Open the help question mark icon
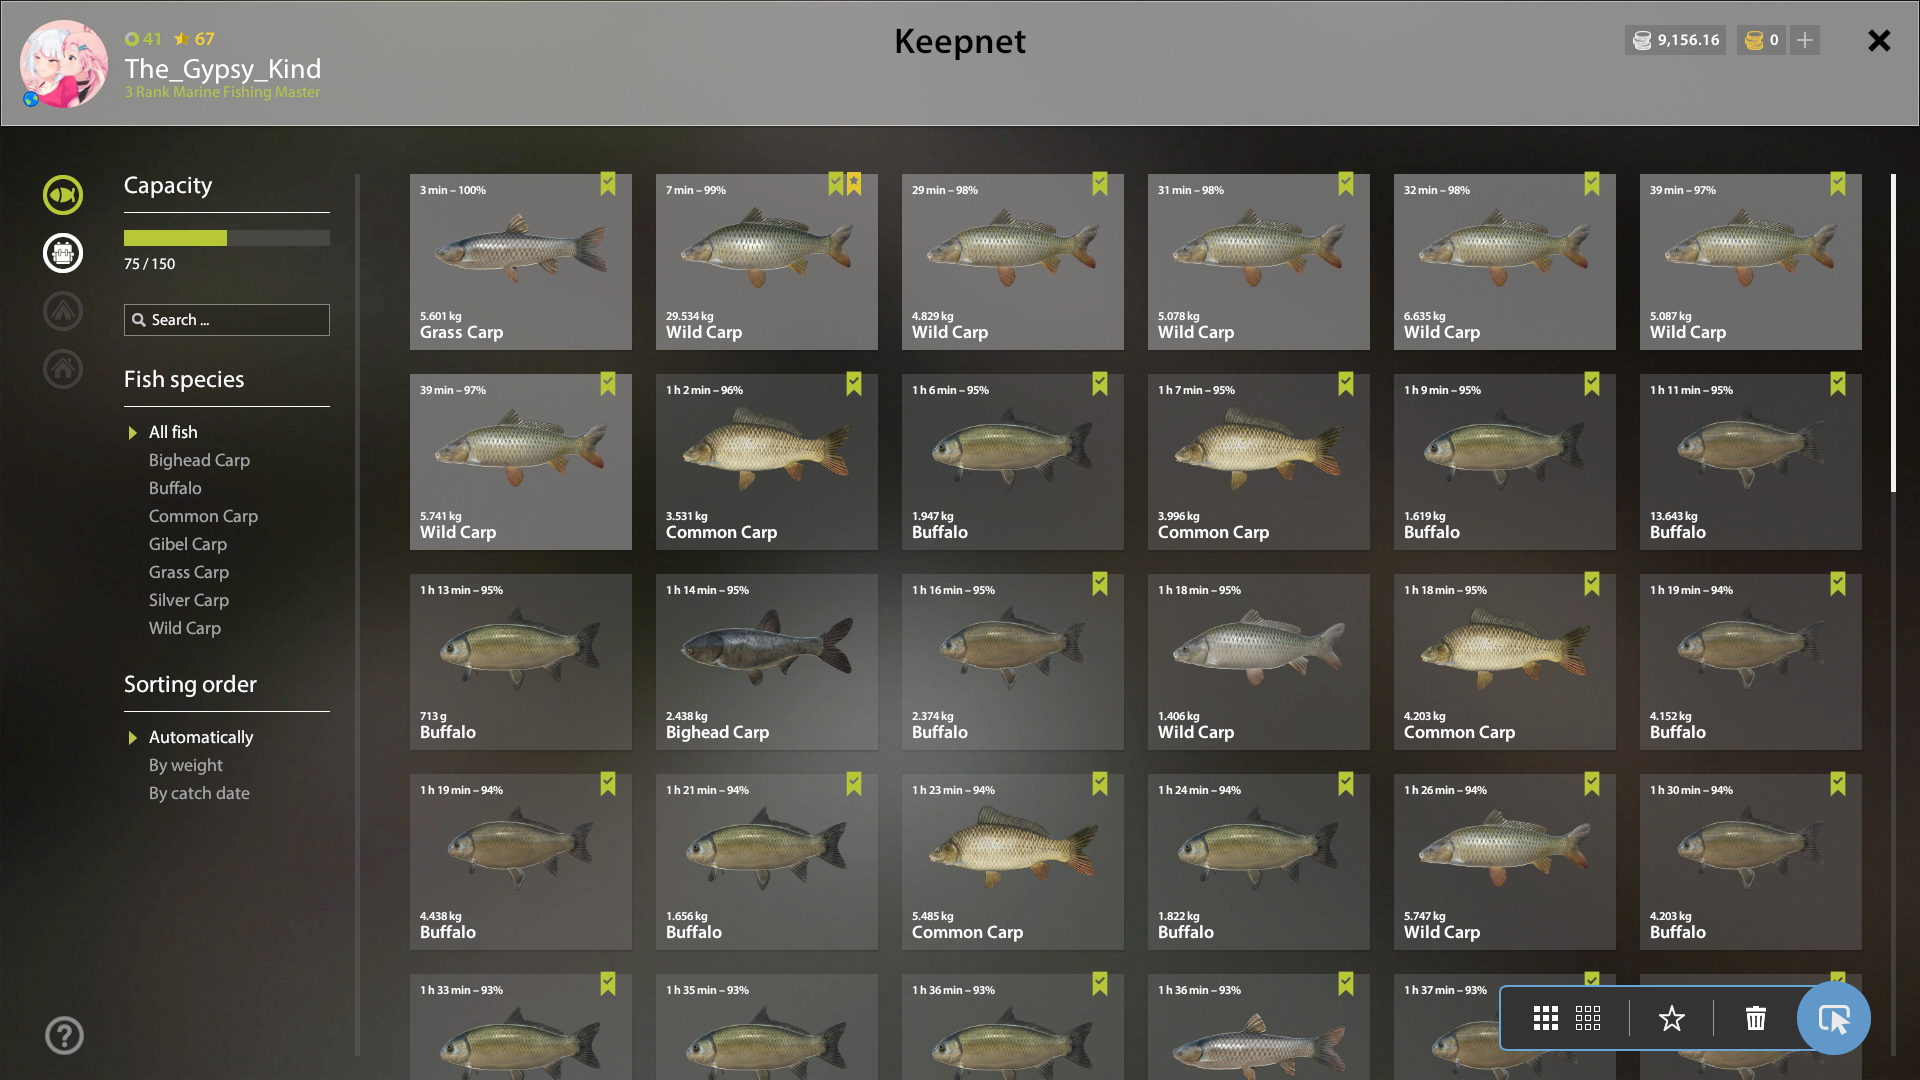Viewport: 1920px width, 1080px height. point(64,1035)
